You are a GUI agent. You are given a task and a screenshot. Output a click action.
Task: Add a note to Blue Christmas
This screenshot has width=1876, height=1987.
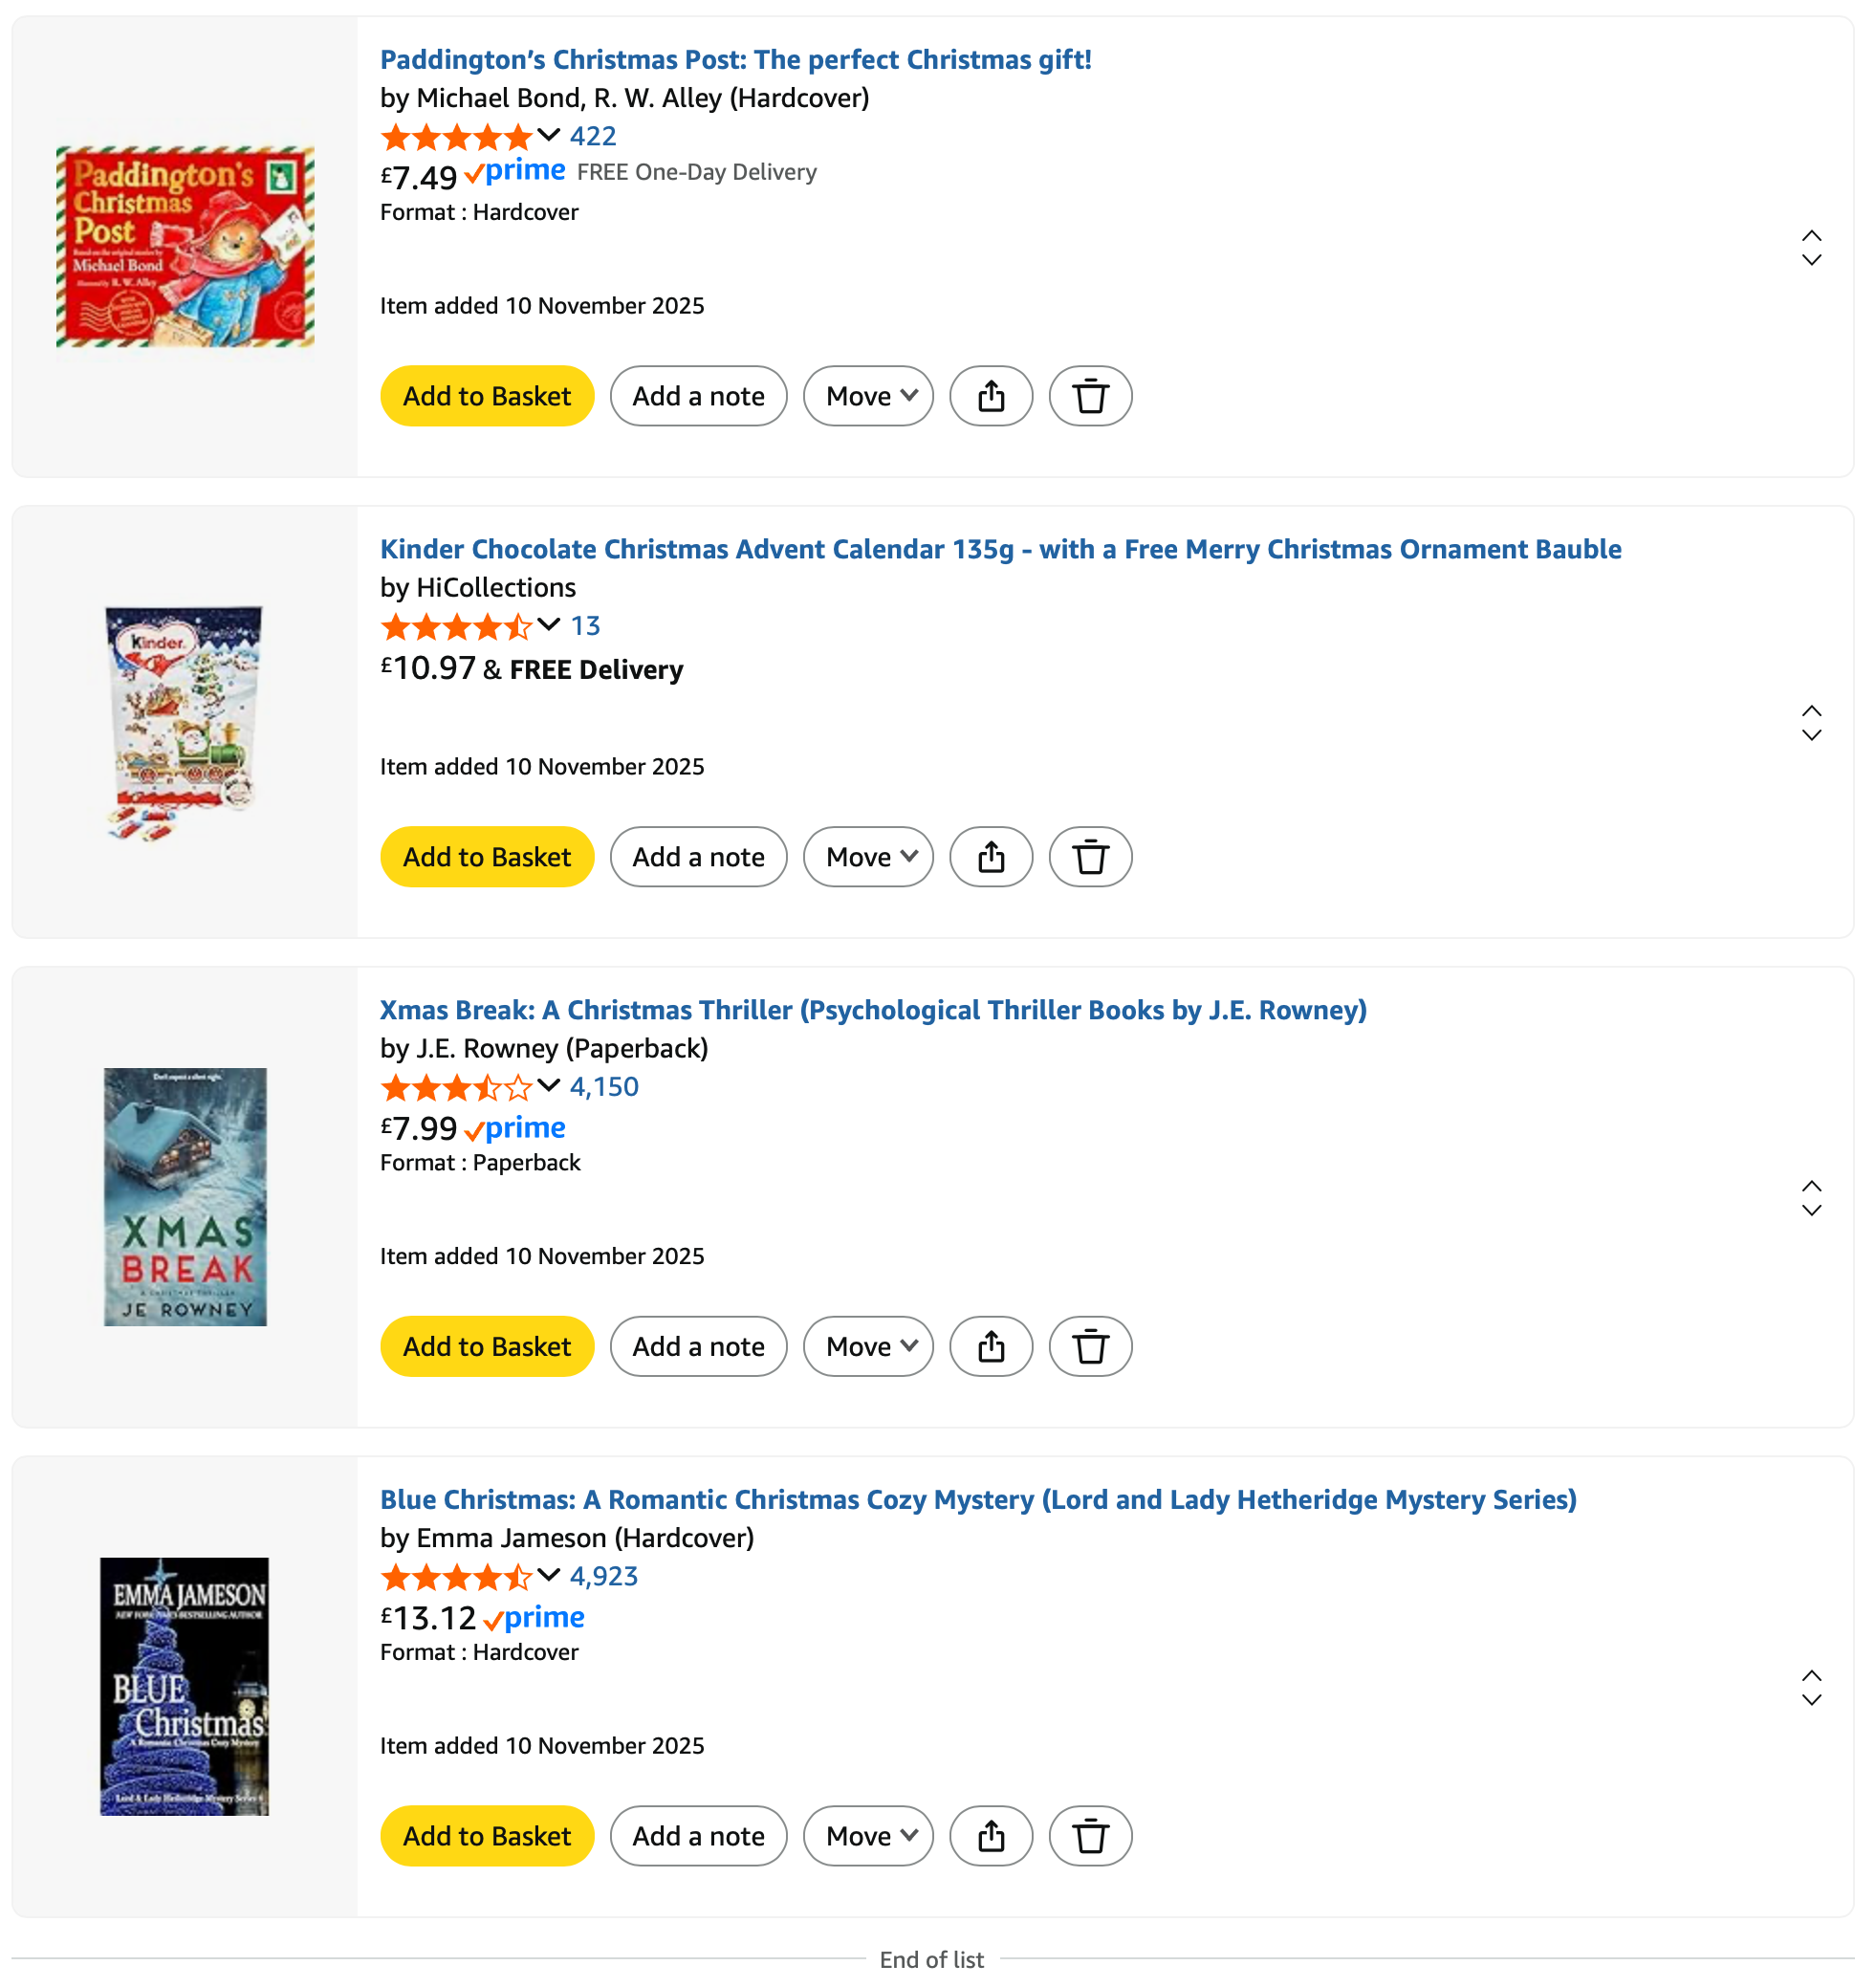[698, 1836]
